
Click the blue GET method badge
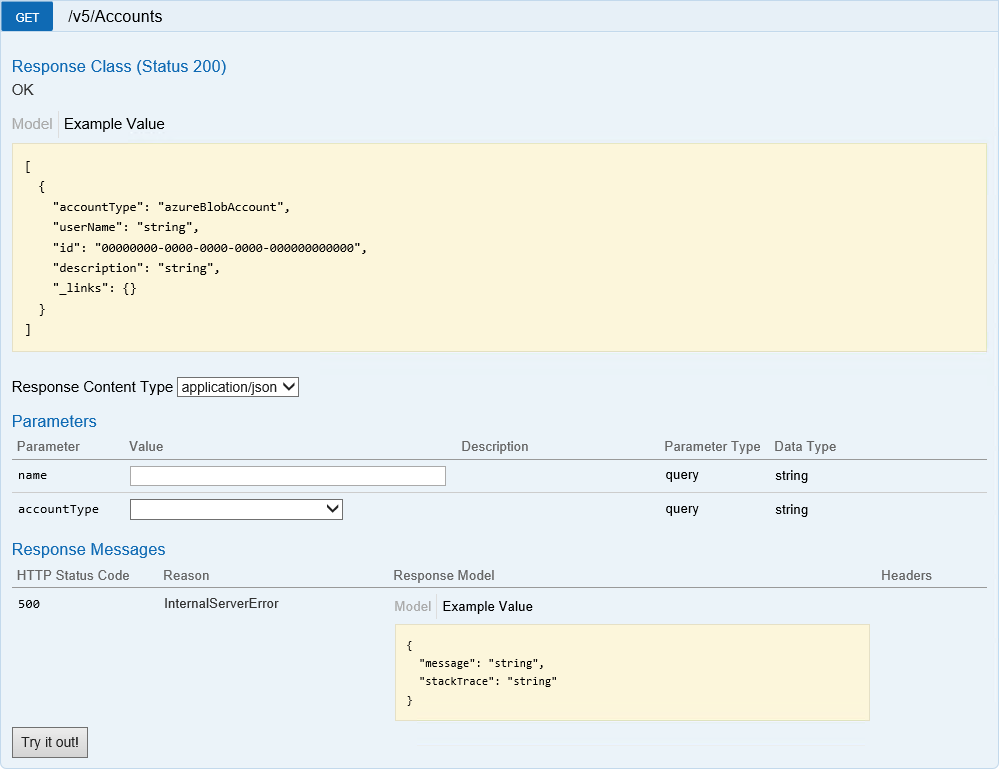[x=27, y=17]
